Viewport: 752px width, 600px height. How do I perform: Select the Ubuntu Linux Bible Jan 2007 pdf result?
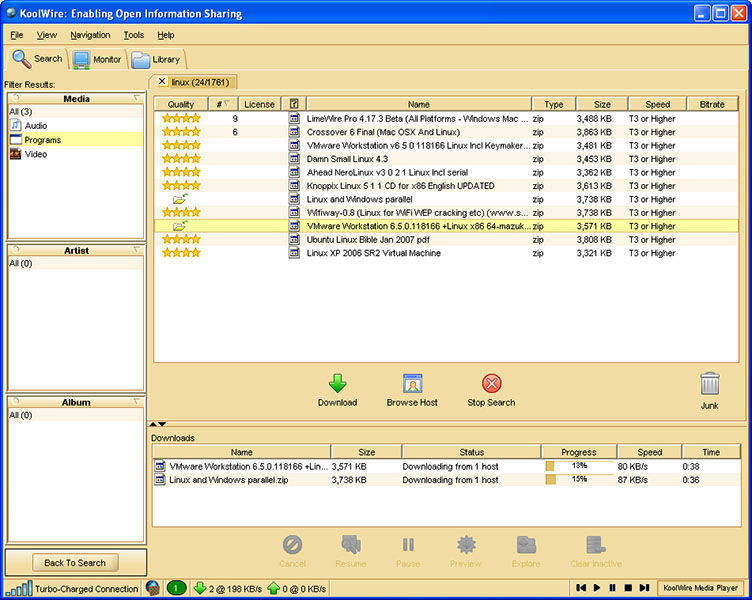point(446,239)
